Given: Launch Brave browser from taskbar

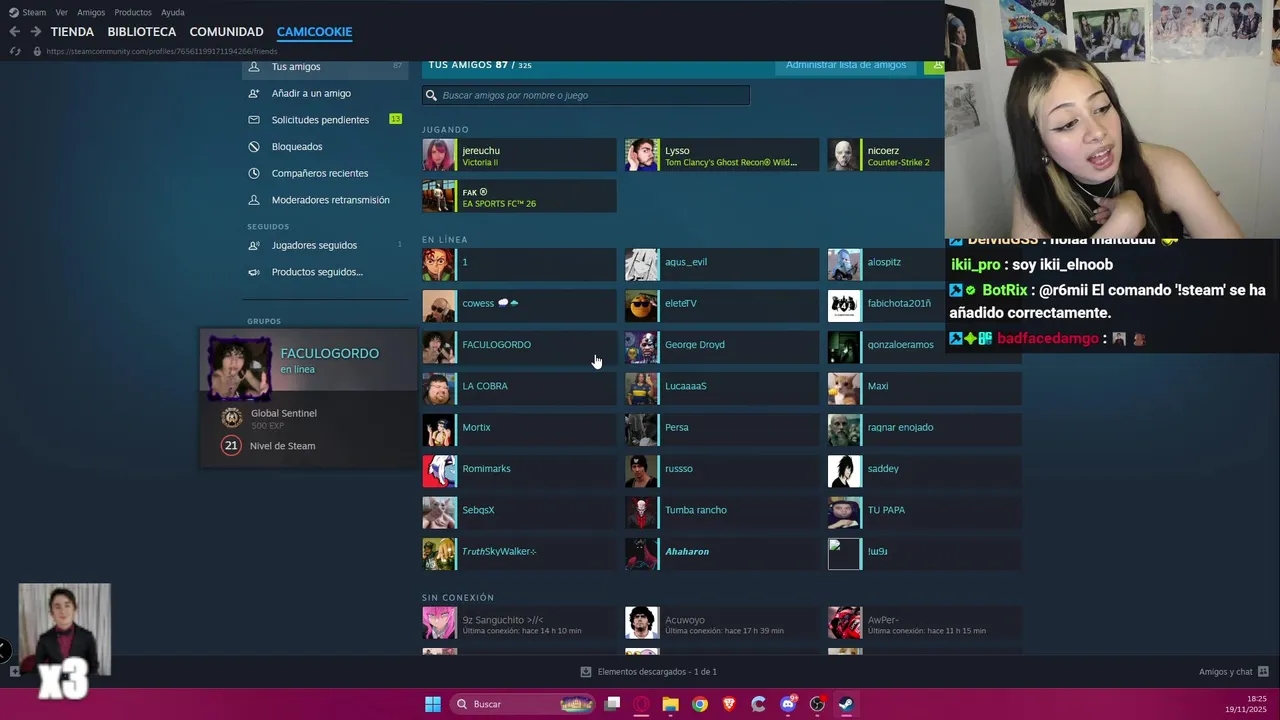Looking at the screenshot, I should coord(729,704).
